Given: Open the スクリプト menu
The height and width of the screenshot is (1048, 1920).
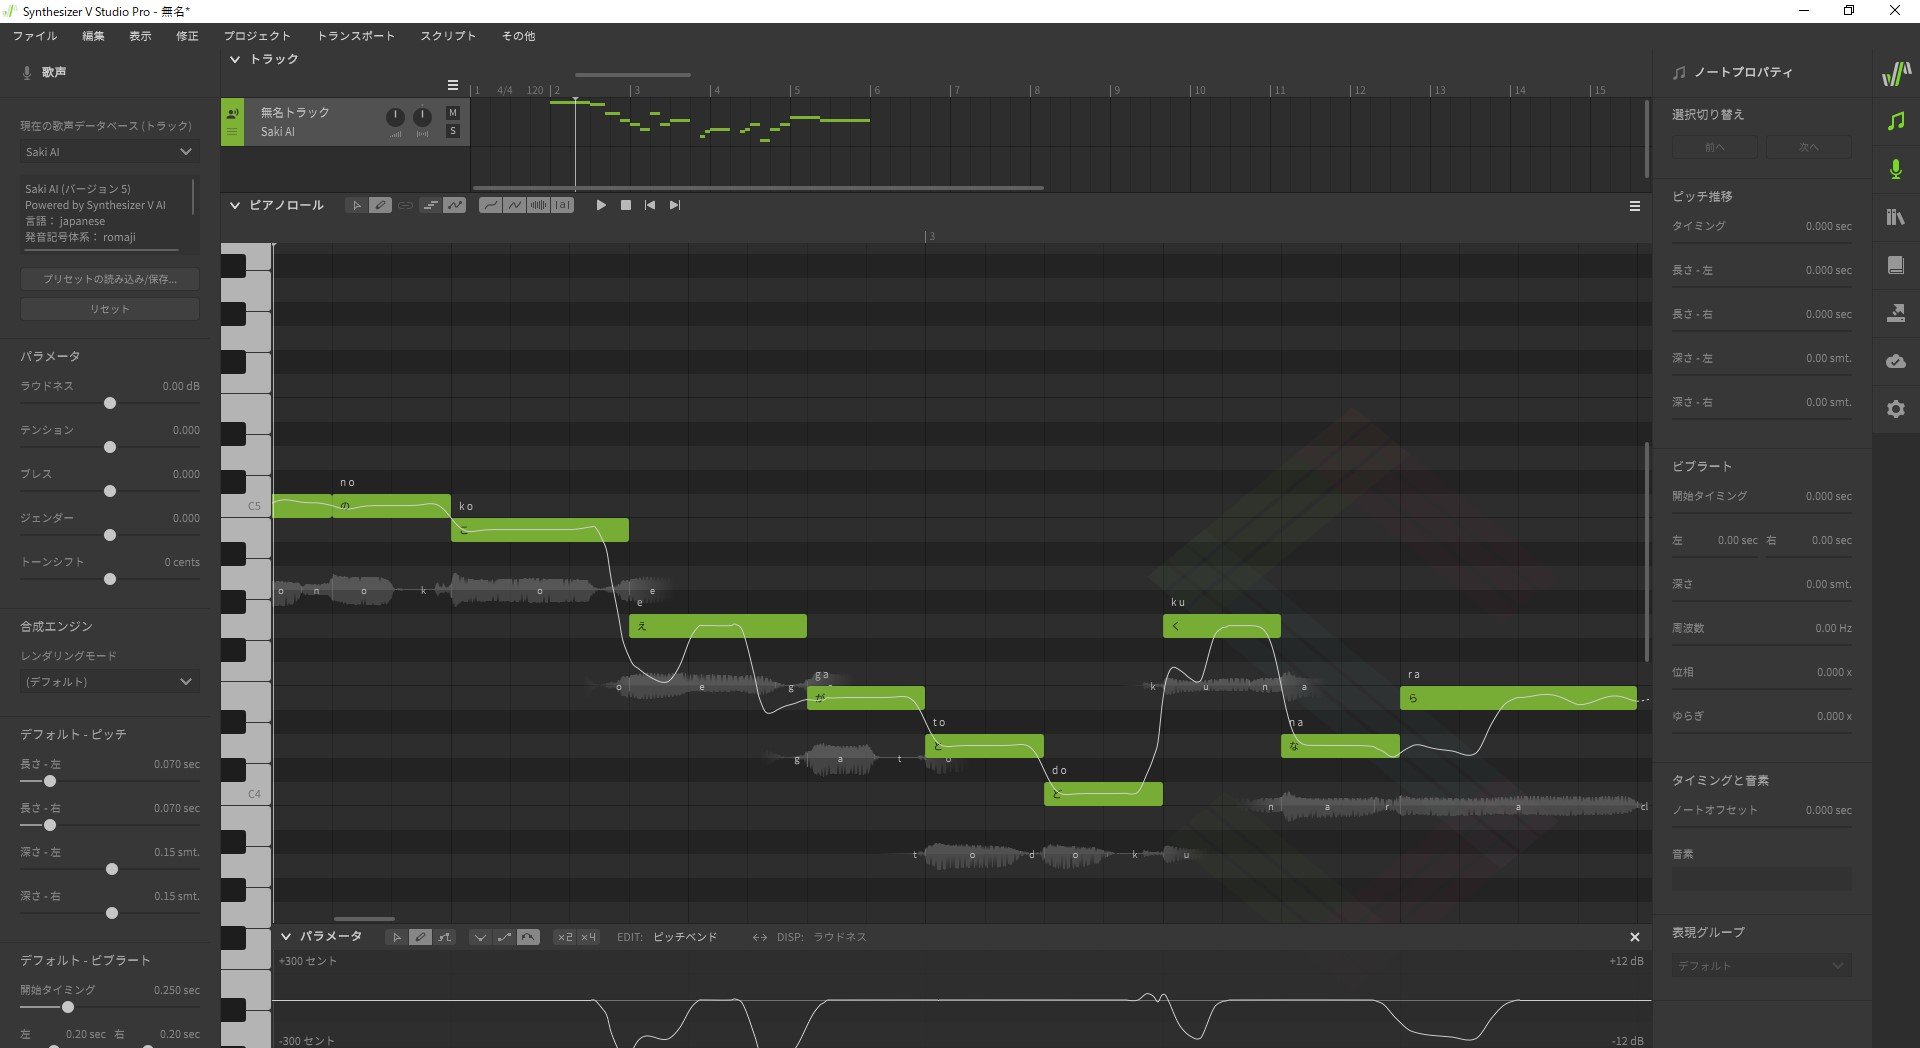Looking at the screenshot, I should (448, 36).
